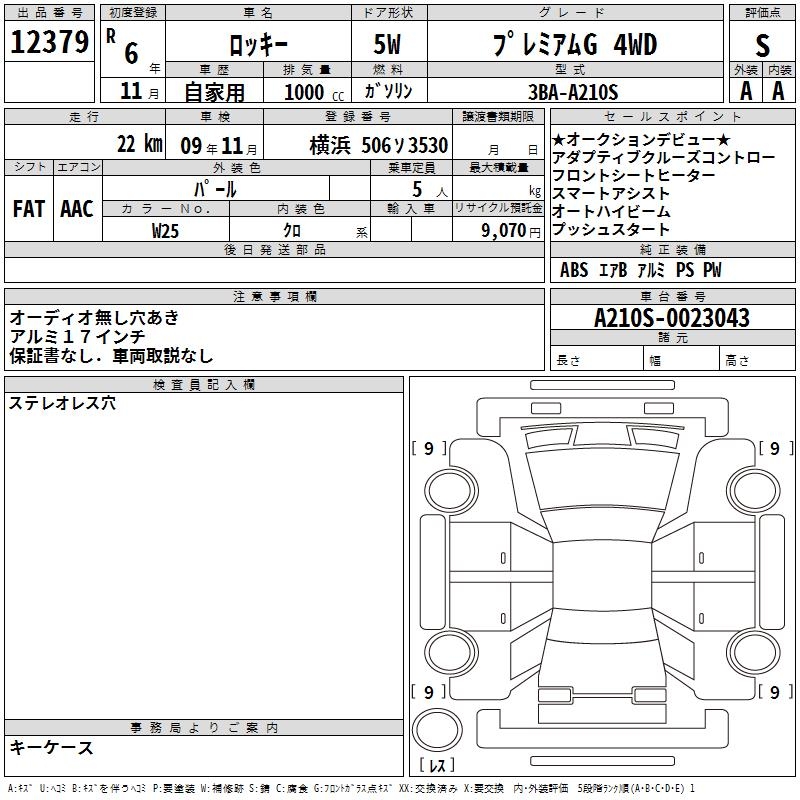
Task: Select the car name ロッキー
Action: coord(258,44)
